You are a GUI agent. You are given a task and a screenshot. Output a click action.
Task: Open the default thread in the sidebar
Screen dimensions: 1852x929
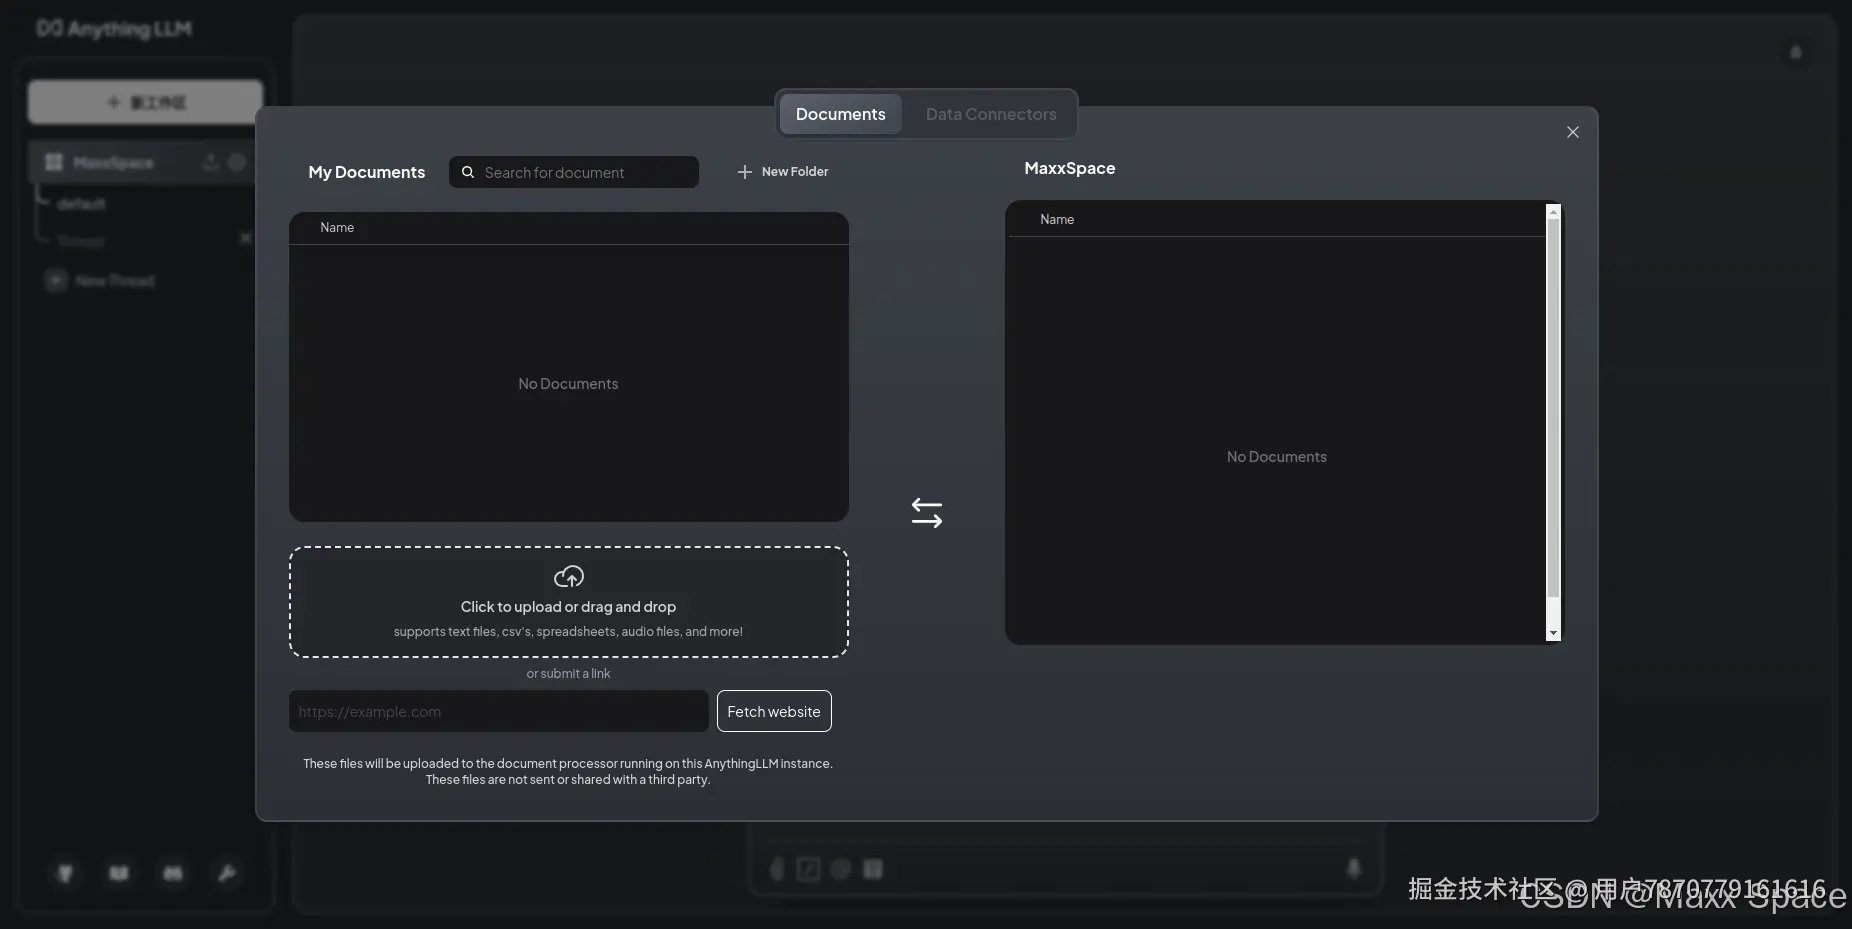pos(81,204)
